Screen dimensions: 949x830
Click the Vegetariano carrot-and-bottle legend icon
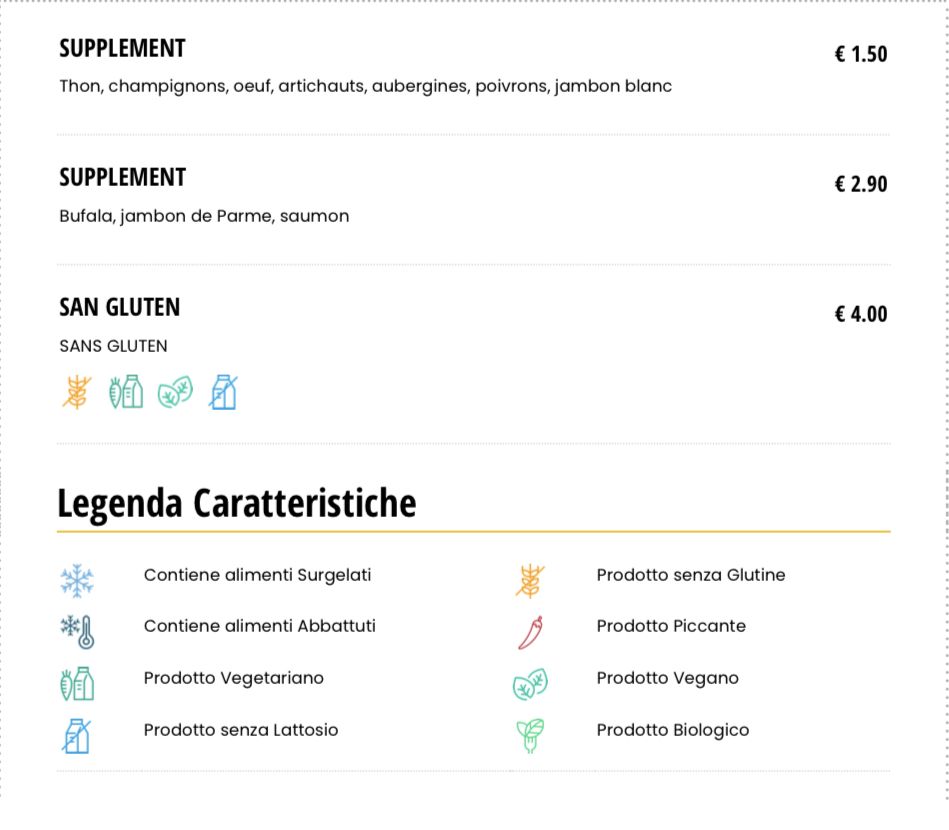pyautogui.click(x=77, y=684)
